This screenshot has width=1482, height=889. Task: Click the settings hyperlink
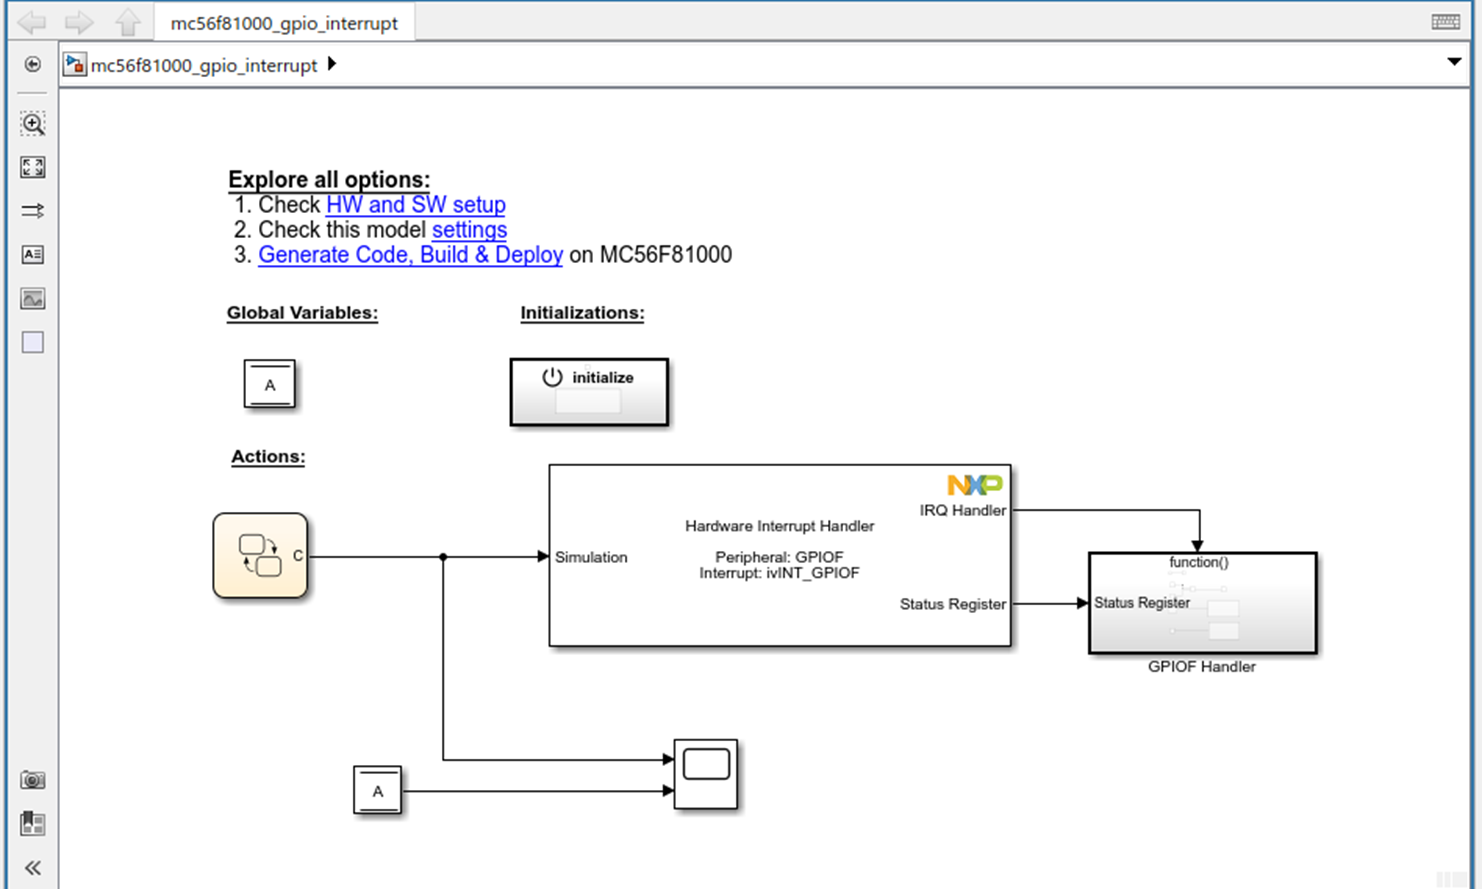[469, 230]
